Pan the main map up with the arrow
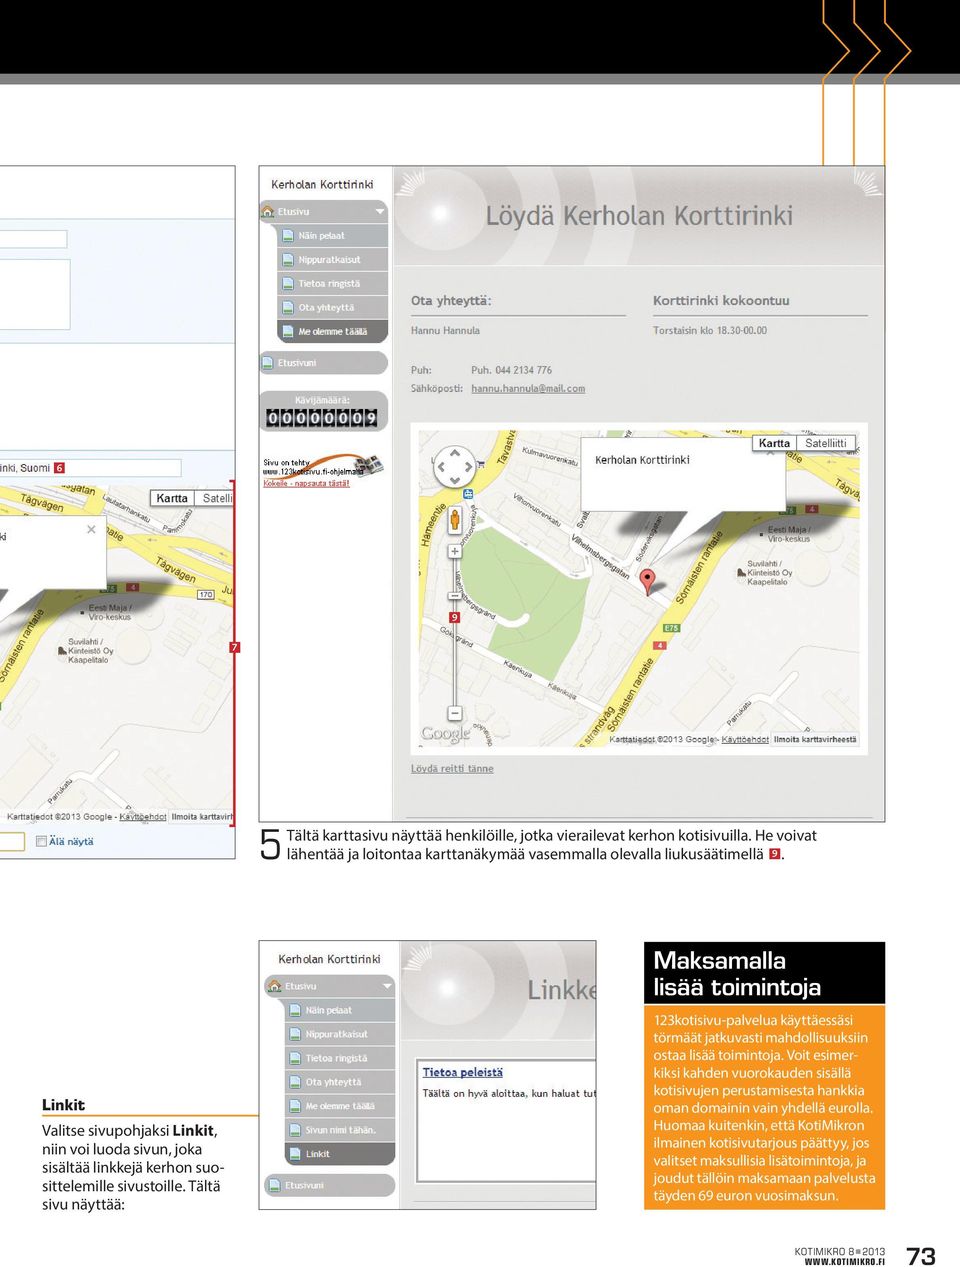The height and width of the screenshot is (1267, 960). [454, 454]
